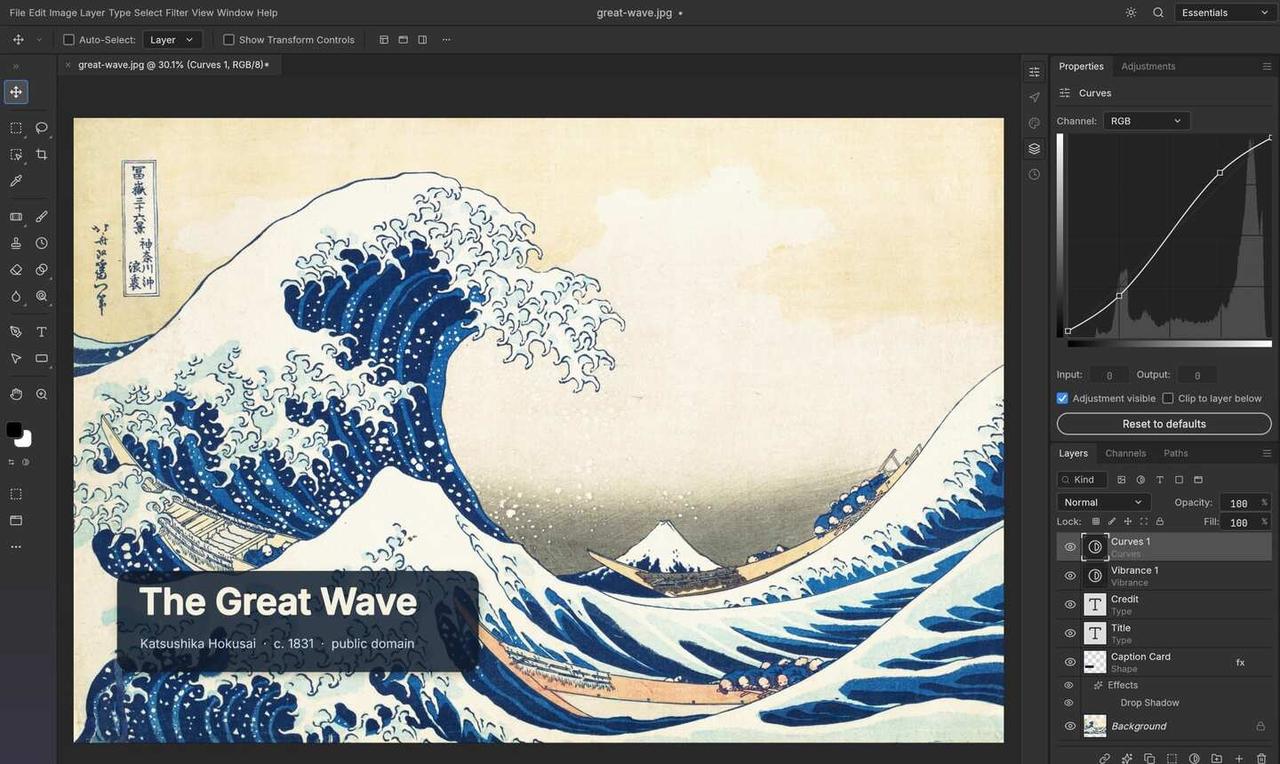Select the Brush tool
Screen dimensions: 1280x764
42,216
